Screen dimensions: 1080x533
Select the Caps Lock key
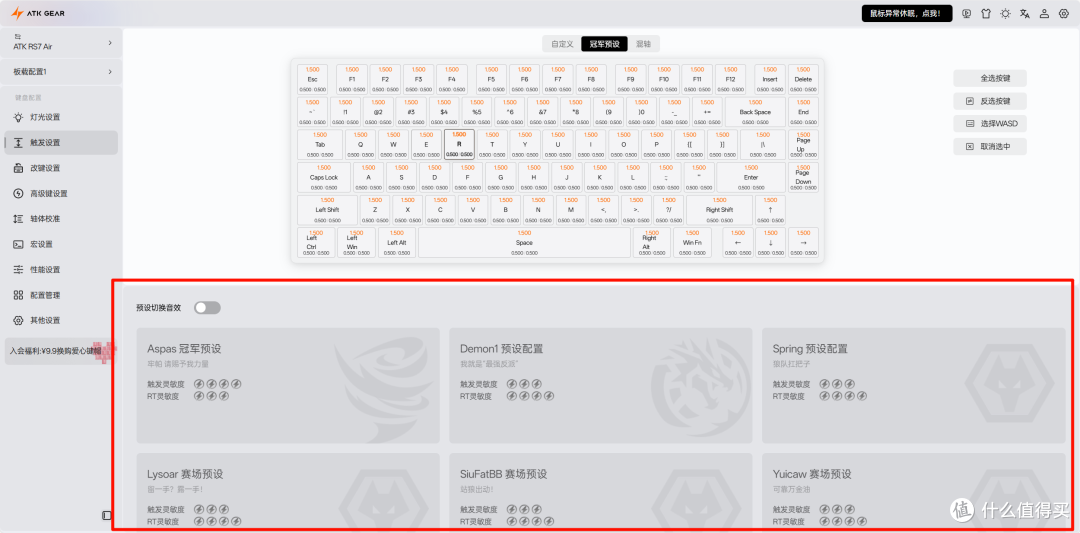pos(324,177)
